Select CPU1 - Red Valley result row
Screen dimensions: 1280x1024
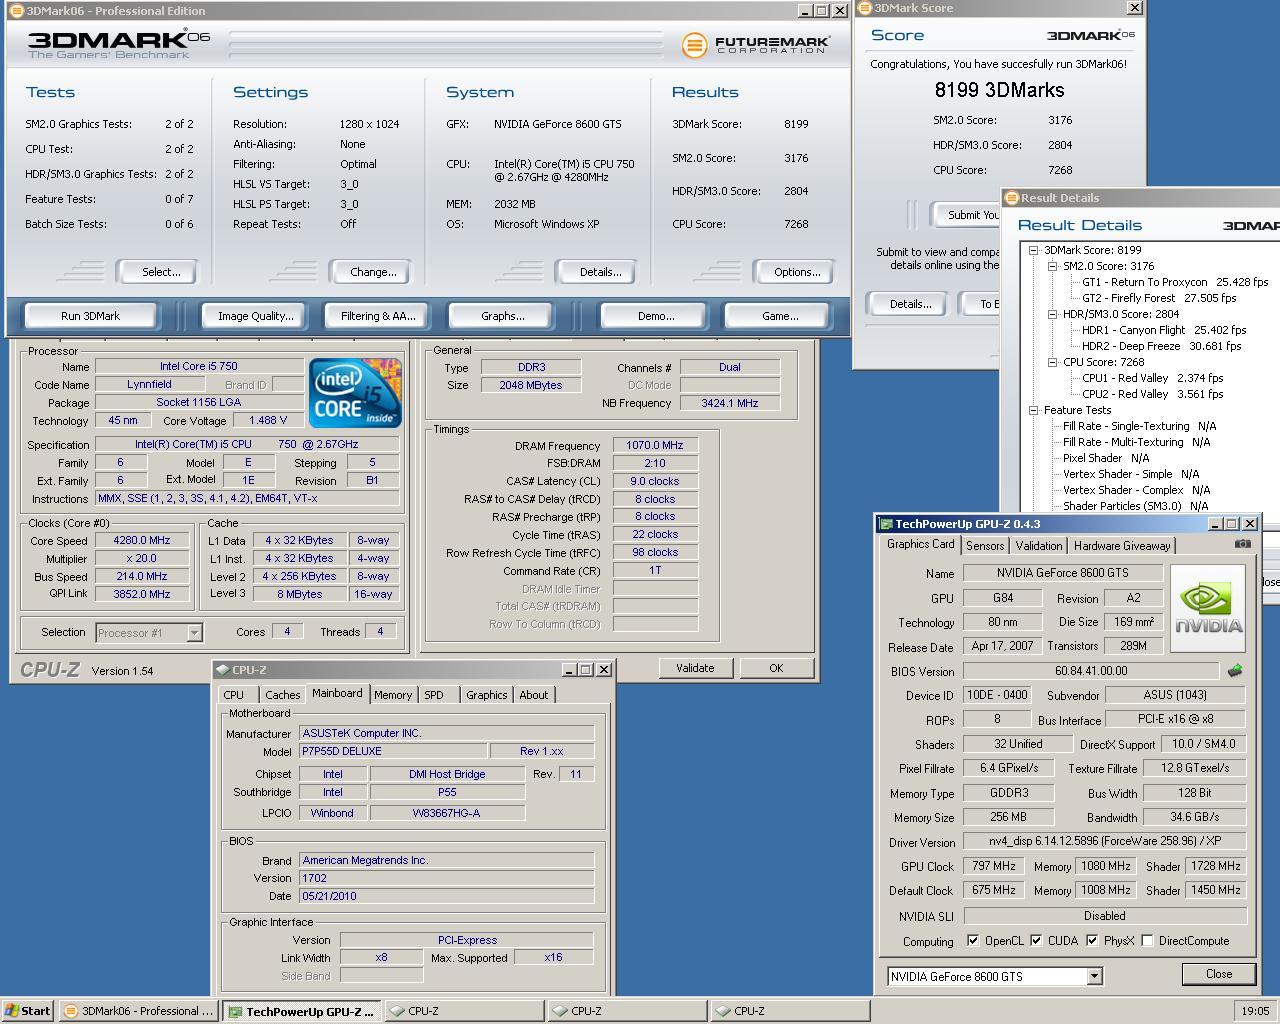[1152, 378]
